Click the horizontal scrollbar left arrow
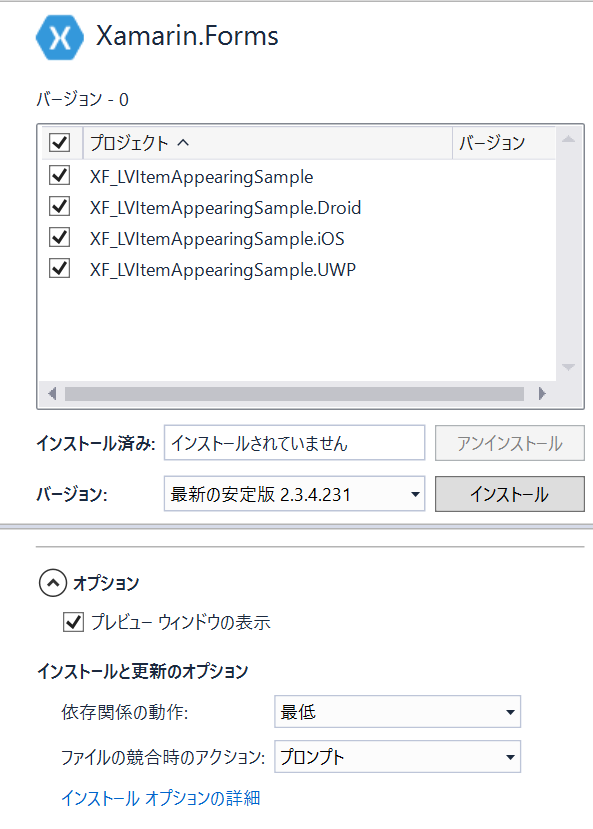Screen dimensions: 593x829 52,394
